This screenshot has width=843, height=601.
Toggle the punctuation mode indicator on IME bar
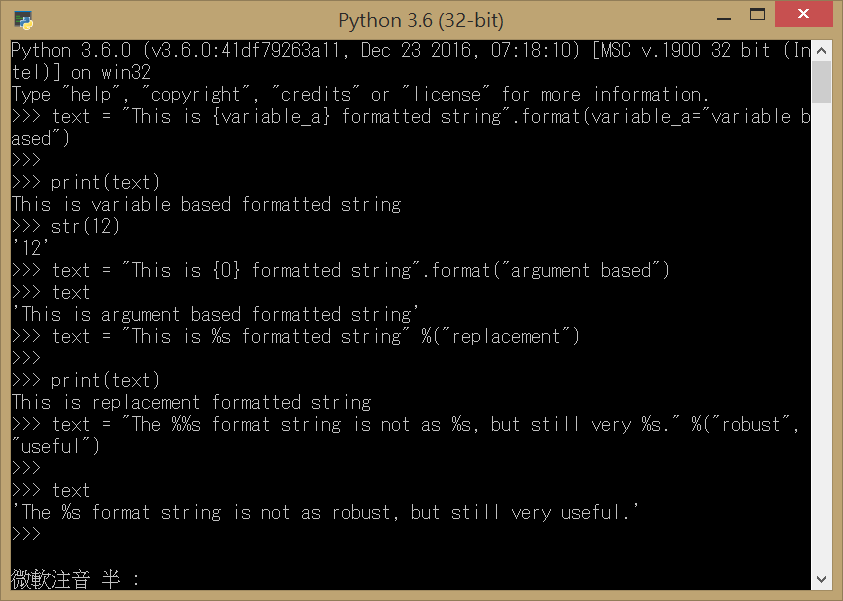coord(135,579)
